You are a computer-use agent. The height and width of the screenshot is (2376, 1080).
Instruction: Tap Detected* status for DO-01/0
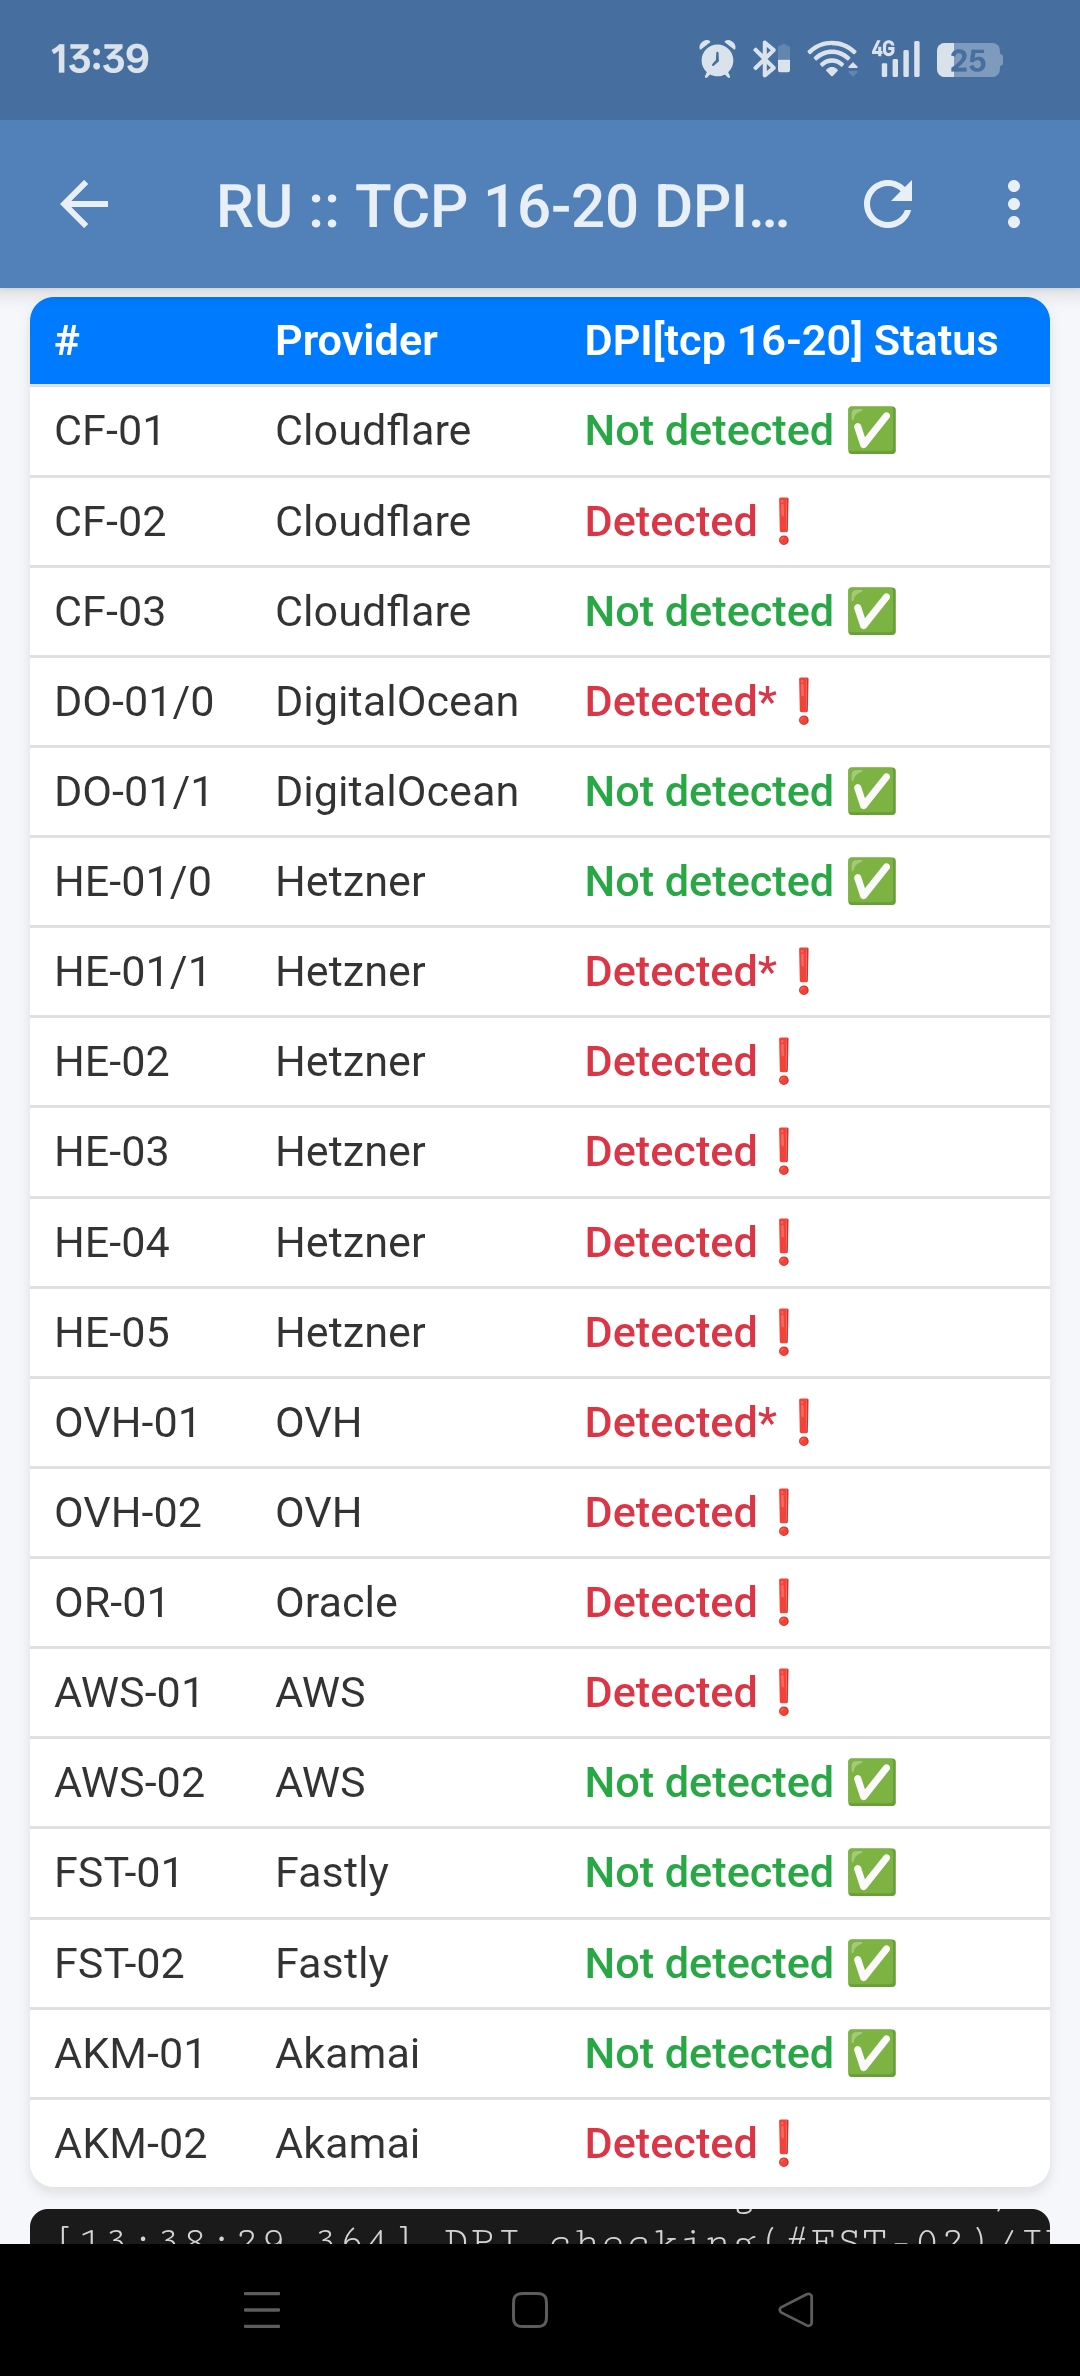click(680, 702)
